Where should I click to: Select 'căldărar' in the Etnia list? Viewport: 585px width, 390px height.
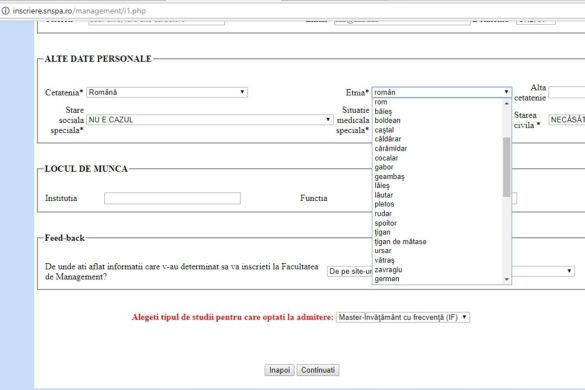tap(438, 139)
